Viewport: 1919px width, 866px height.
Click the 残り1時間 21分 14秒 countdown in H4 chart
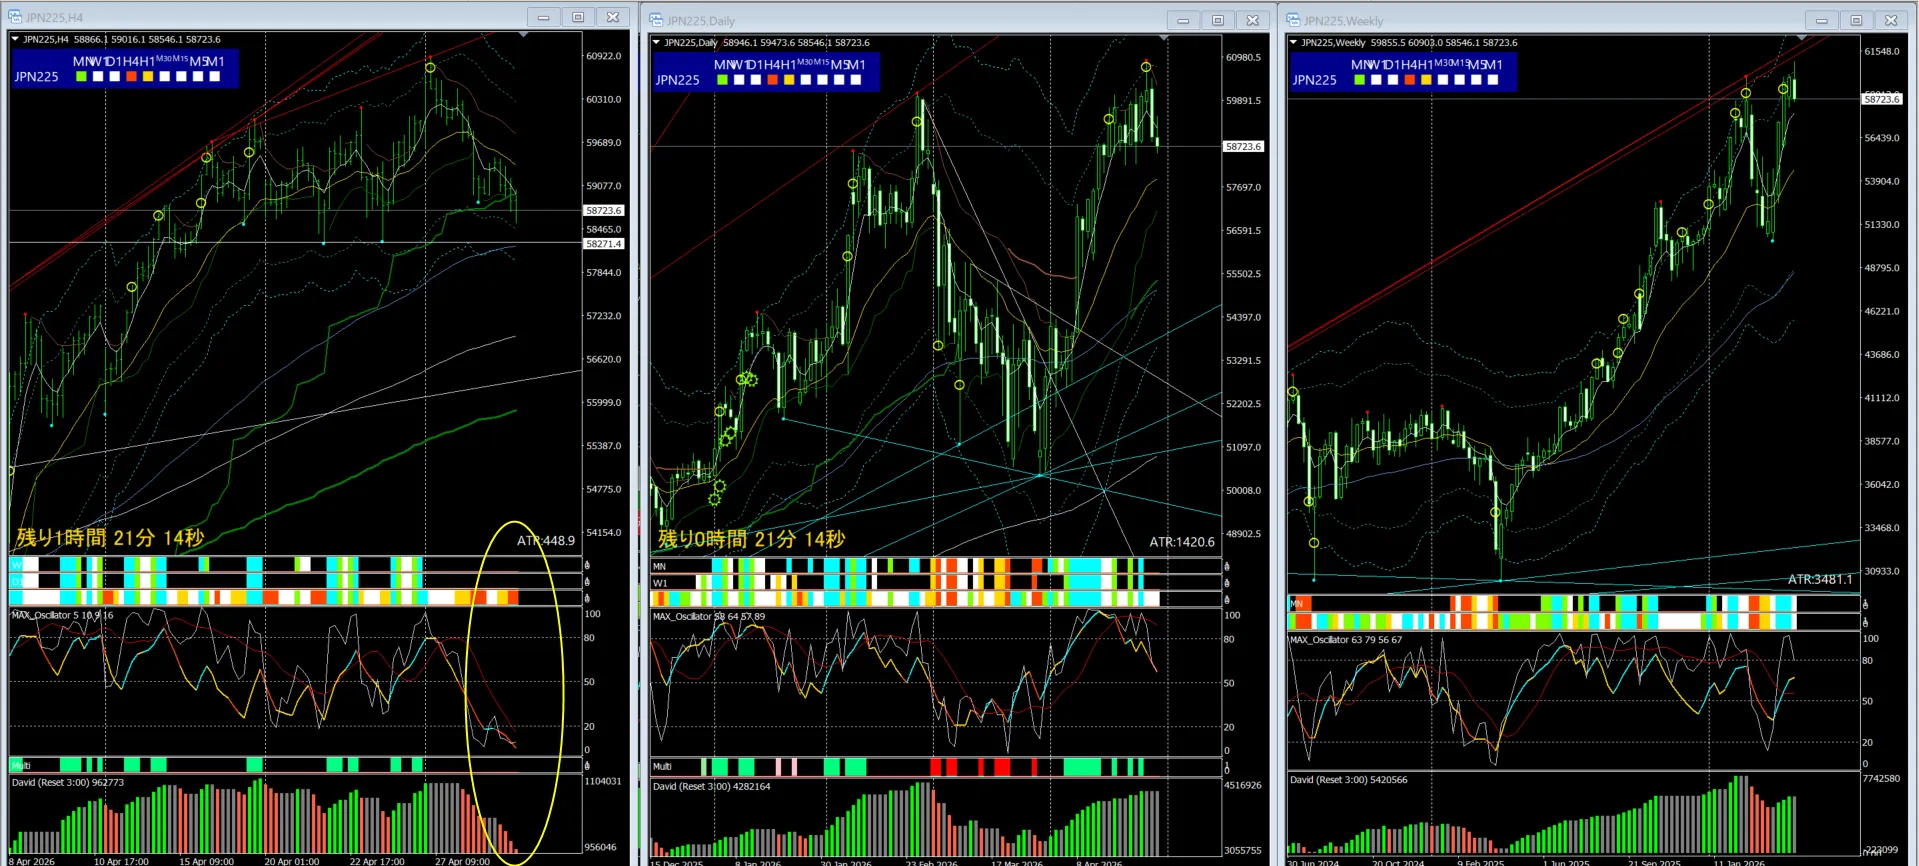point(110,538)
